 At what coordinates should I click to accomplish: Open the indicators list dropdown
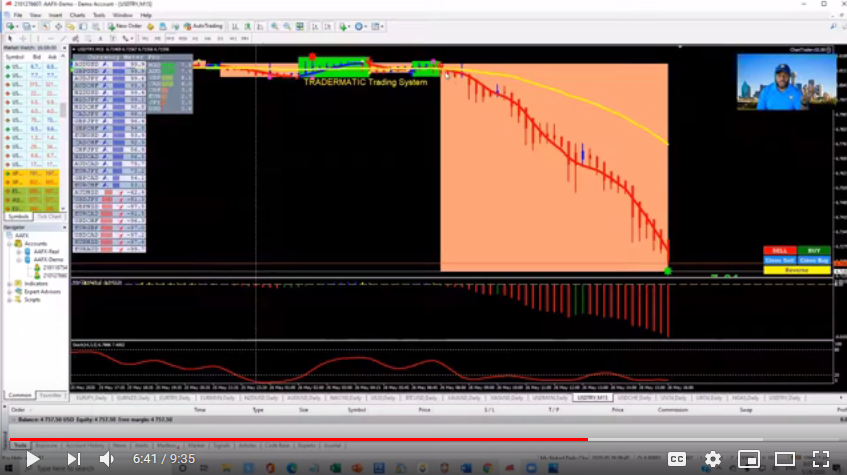pyautogui.click(x=344, y=26)
